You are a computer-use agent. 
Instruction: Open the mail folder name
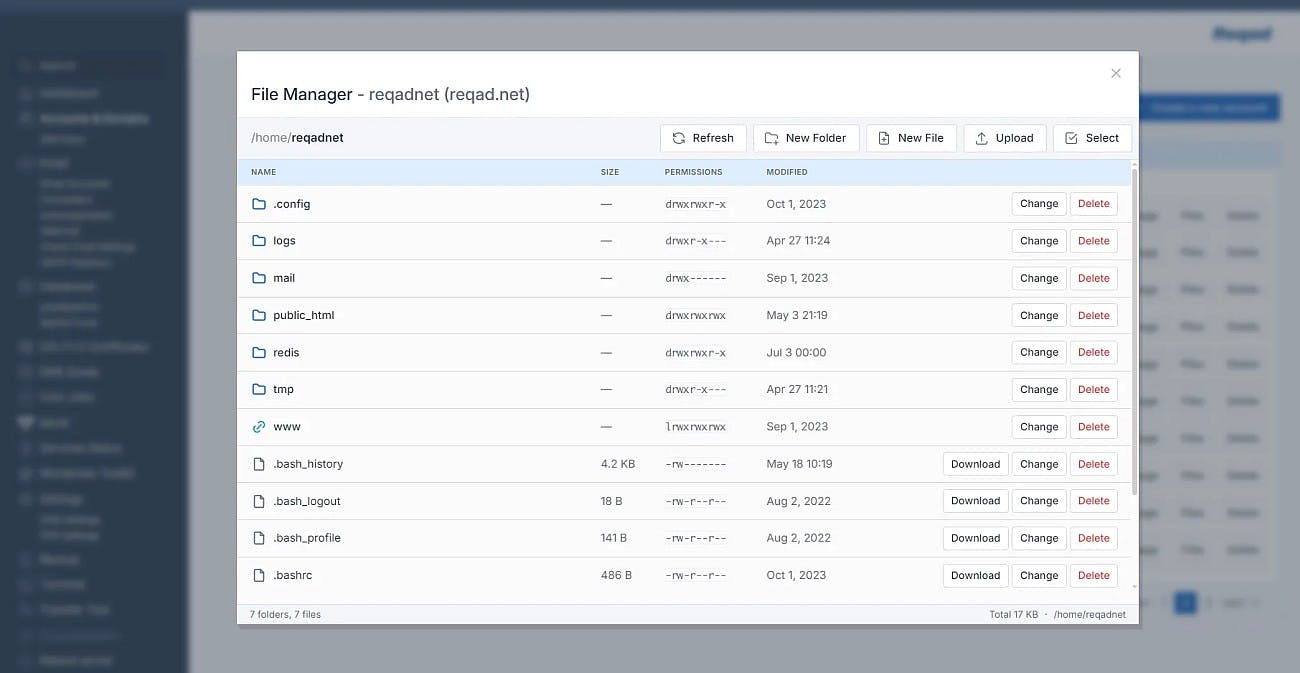point(284,278)
